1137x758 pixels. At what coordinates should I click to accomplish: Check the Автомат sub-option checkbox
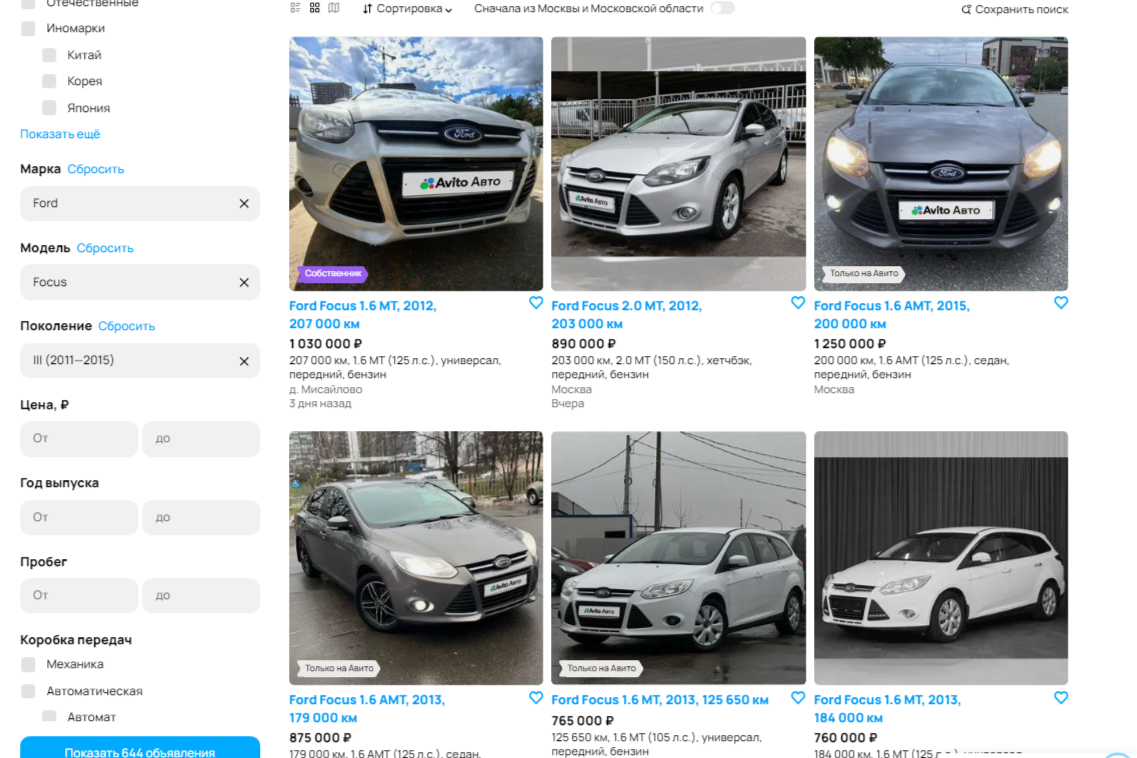[49, 717]
